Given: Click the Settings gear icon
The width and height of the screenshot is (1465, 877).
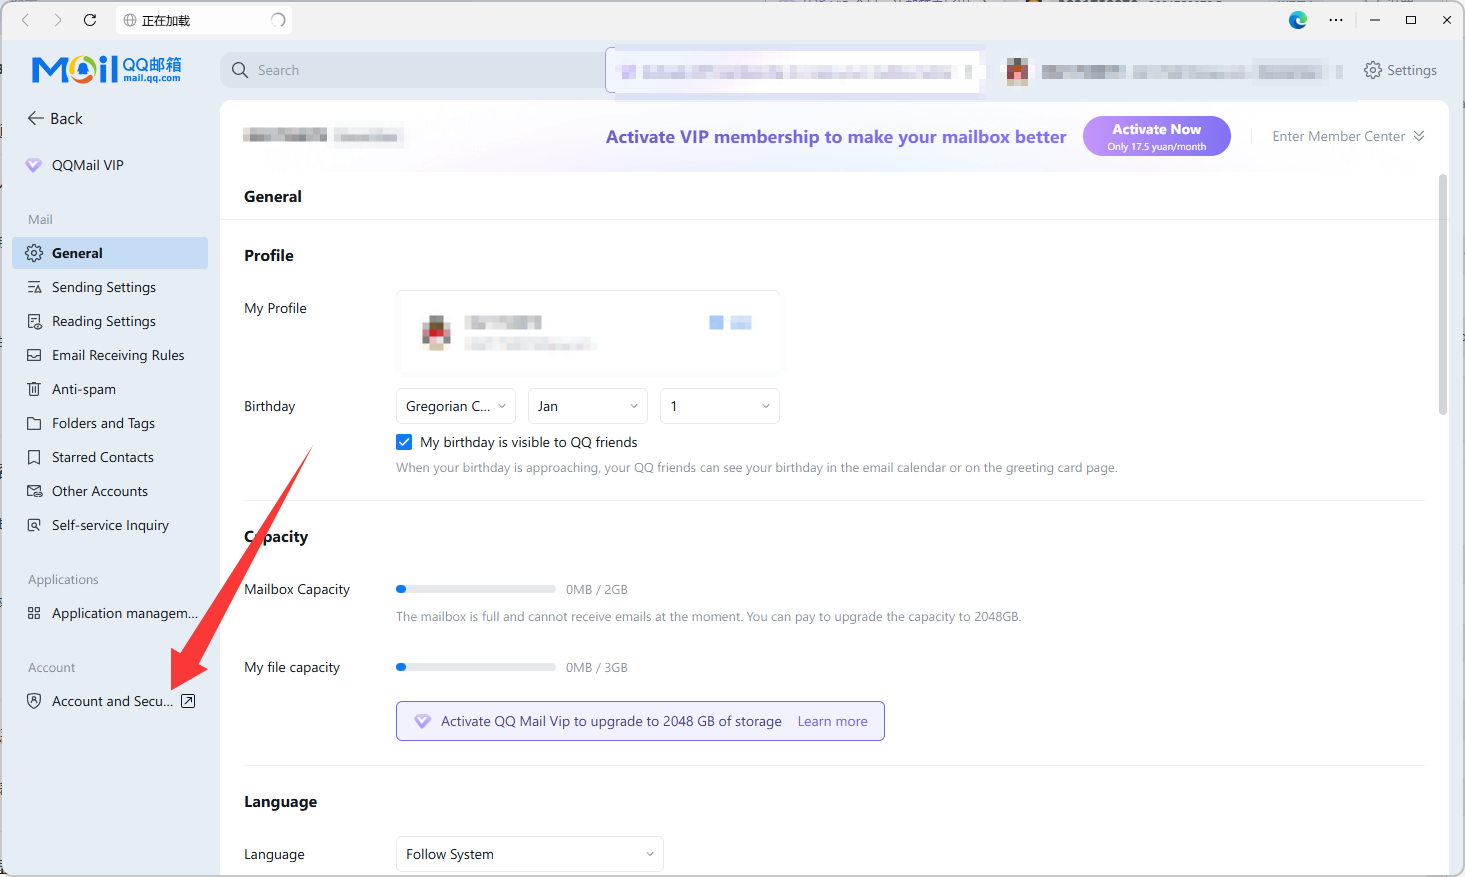Looking at the screenshot, I should (x=1373, y=70).
